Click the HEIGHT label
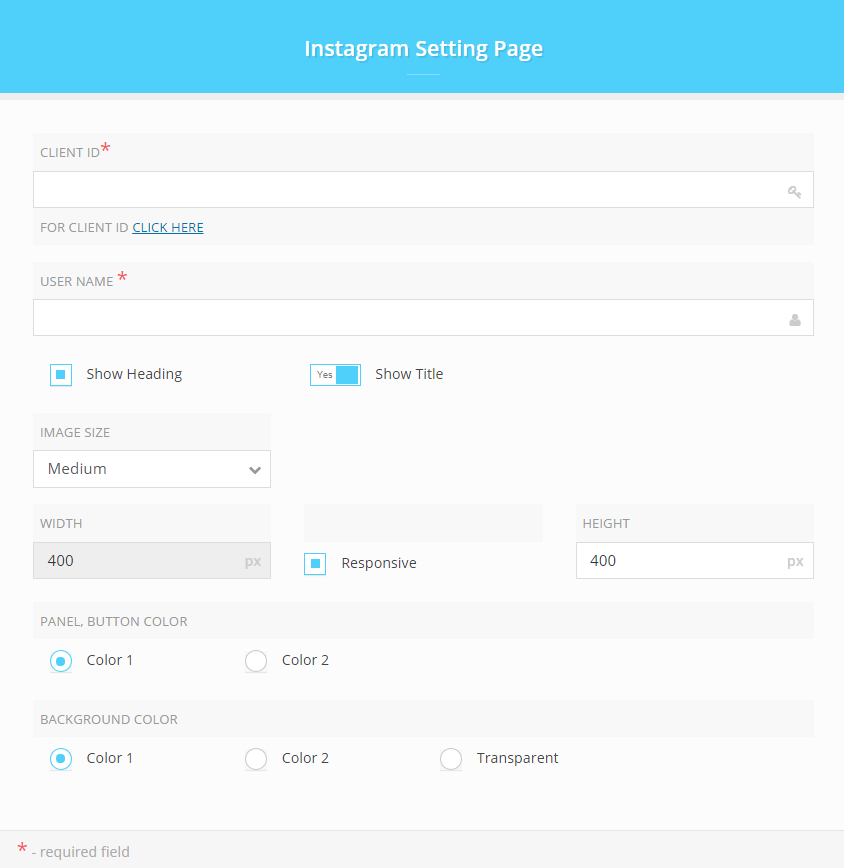This screenshot has height=868, width=844. coord(606,524)
